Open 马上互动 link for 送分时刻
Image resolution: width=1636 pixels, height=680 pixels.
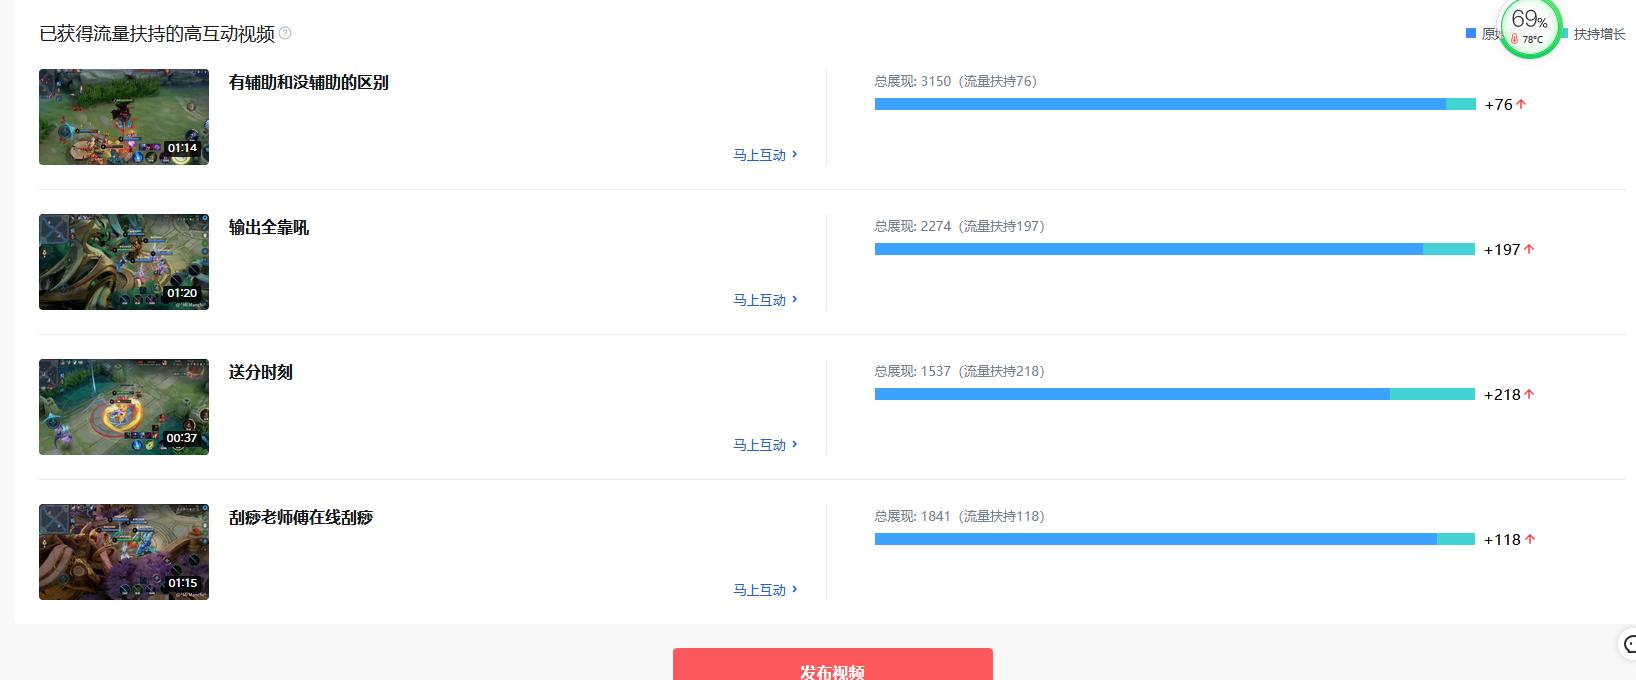point(765,445)
